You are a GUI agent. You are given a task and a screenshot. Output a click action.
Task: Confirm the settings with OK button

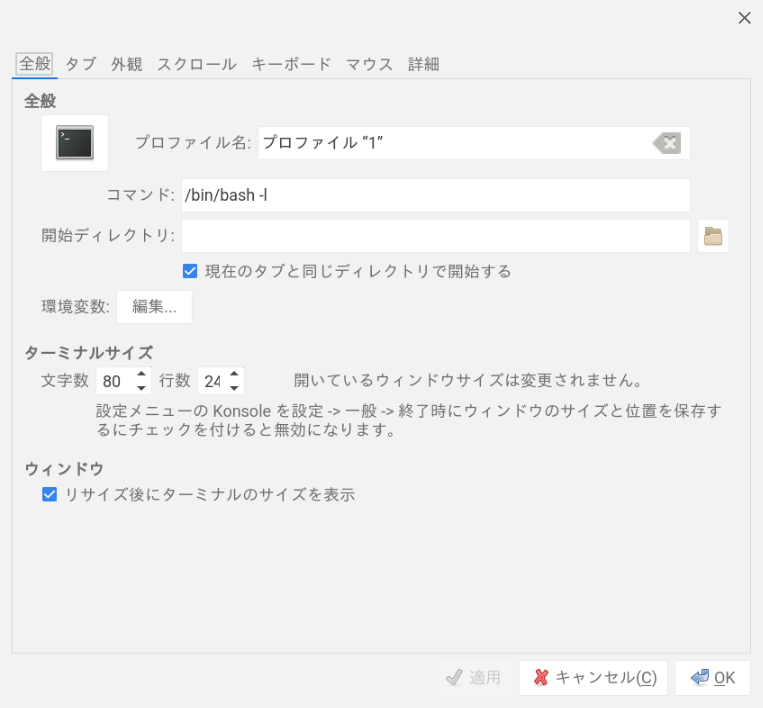(x=712, y=678)
